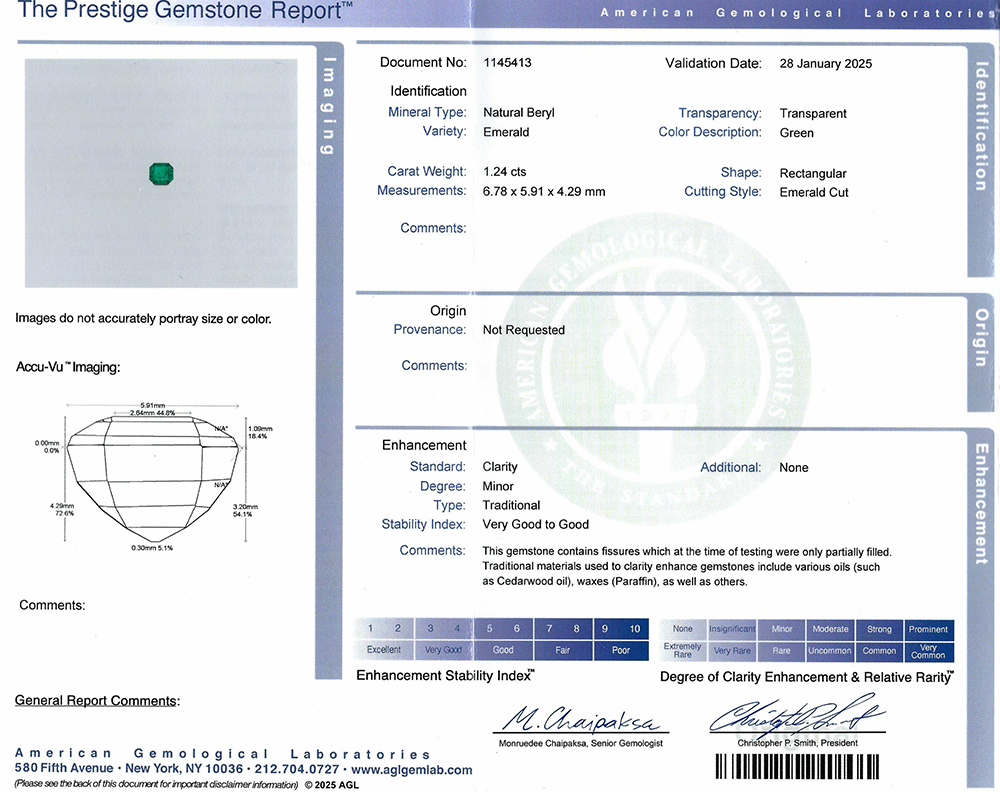Click 'Degree of Clarity Enhancement & Relative Rarity' caption

click(x=807, y=677)
